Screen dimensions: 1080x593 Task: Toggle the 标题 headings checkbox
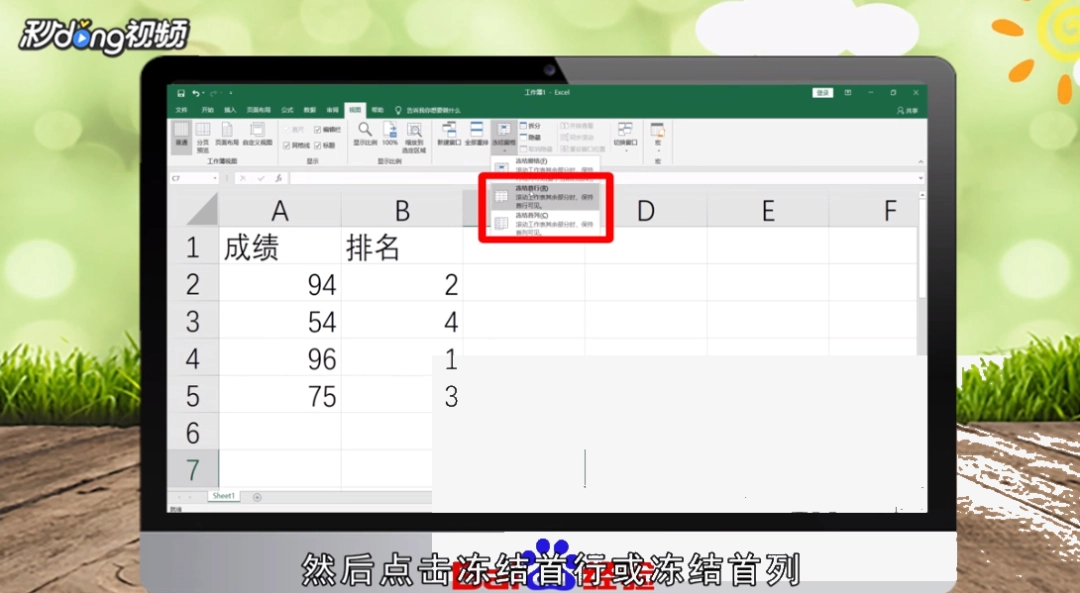[x=318, y=145]
